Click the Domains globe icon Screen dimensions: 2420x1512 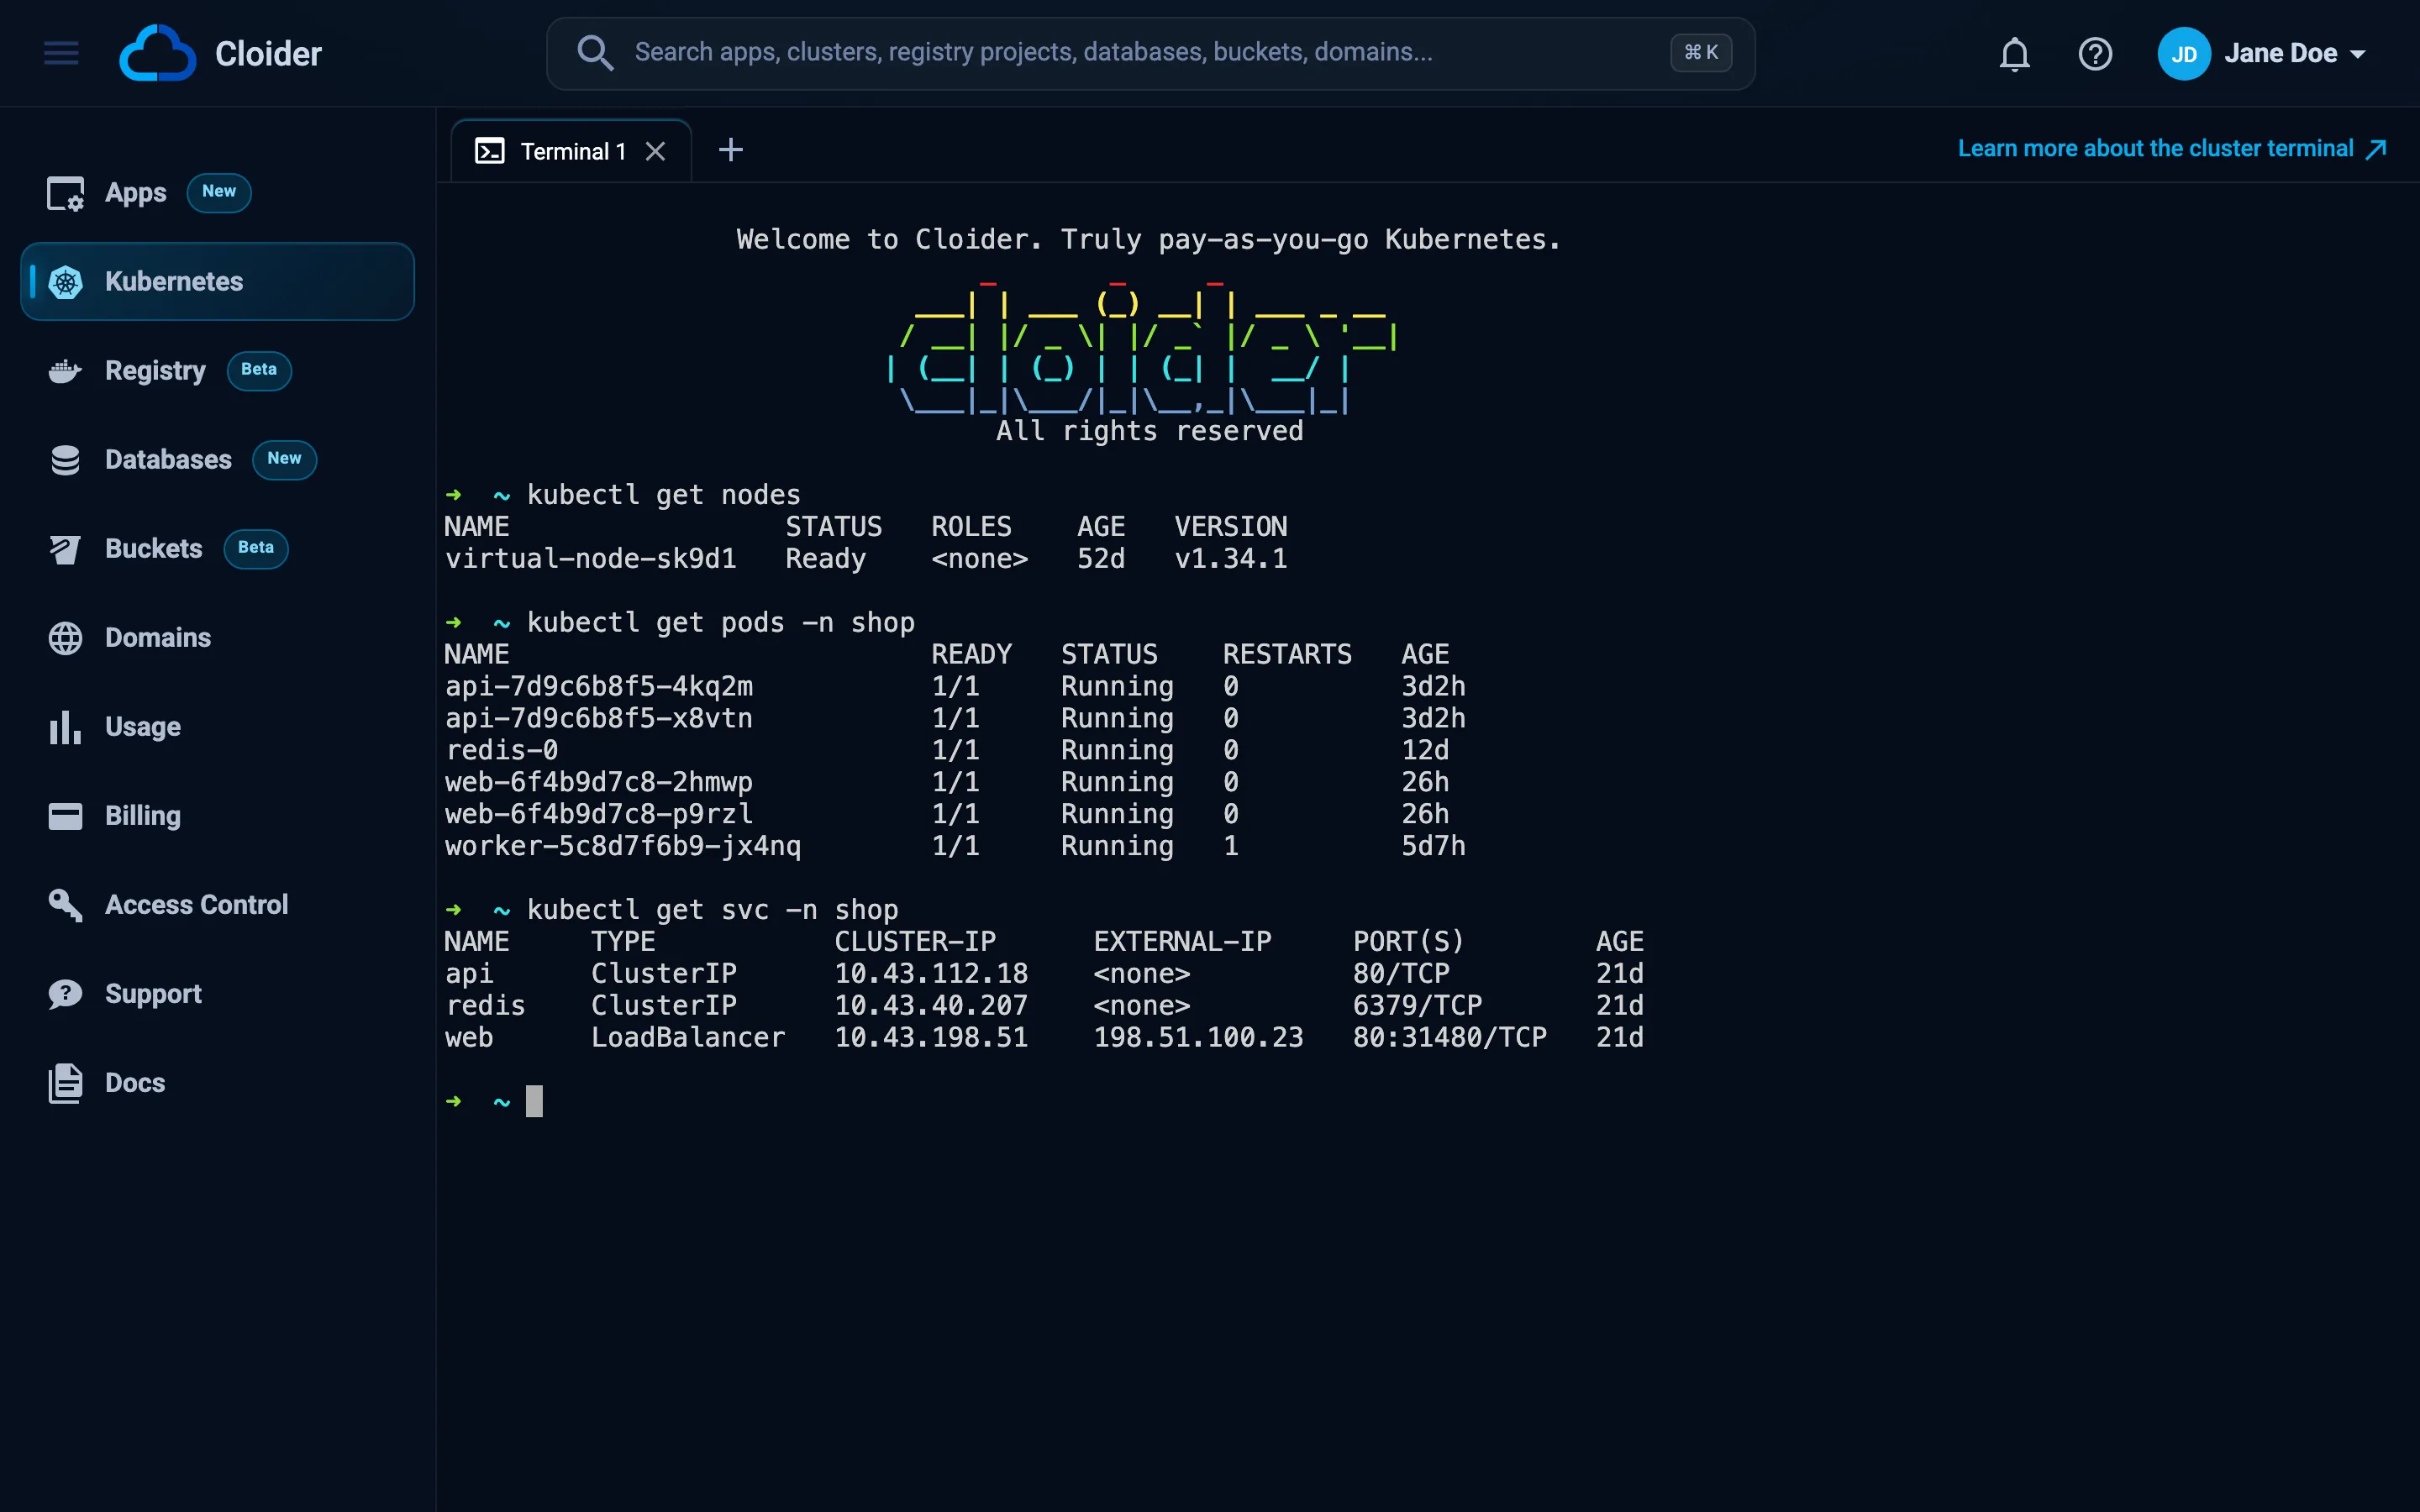66,638
